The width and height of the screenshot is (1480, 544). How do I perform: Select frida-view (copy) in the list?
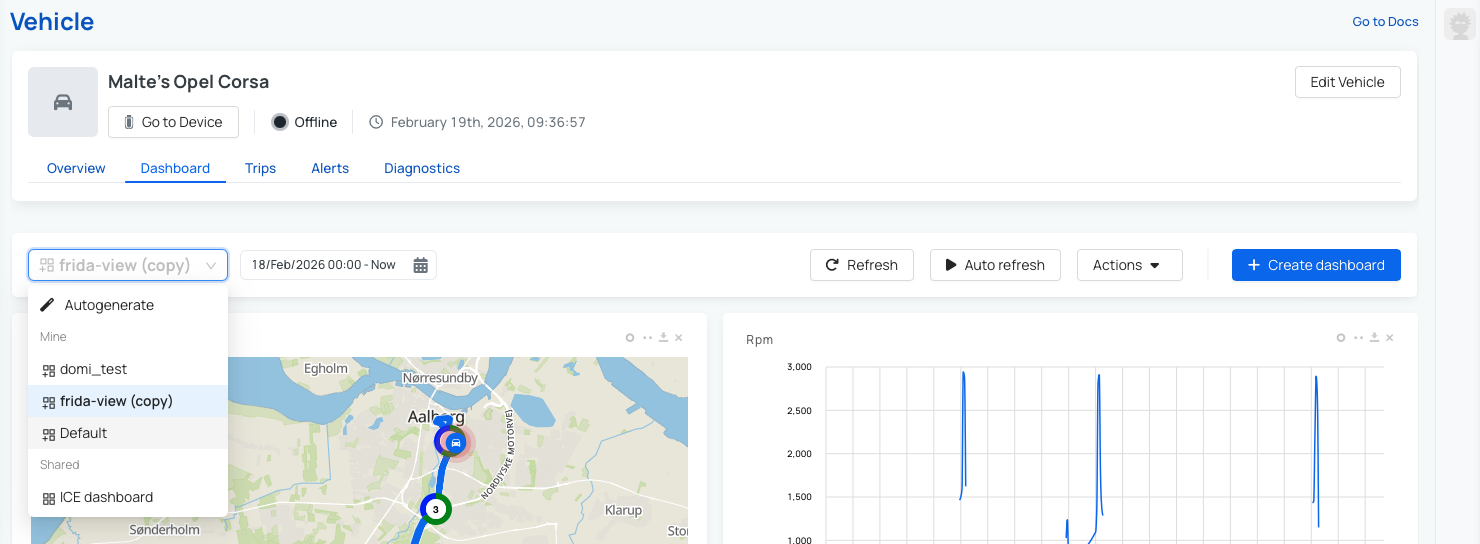tap(128, 401)
